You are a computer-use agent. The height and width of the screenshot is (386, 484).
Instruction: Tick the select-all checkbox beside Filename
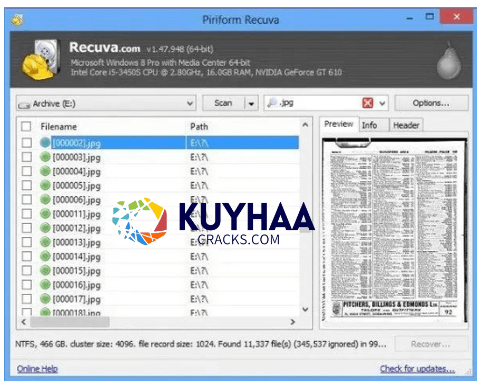26,126
